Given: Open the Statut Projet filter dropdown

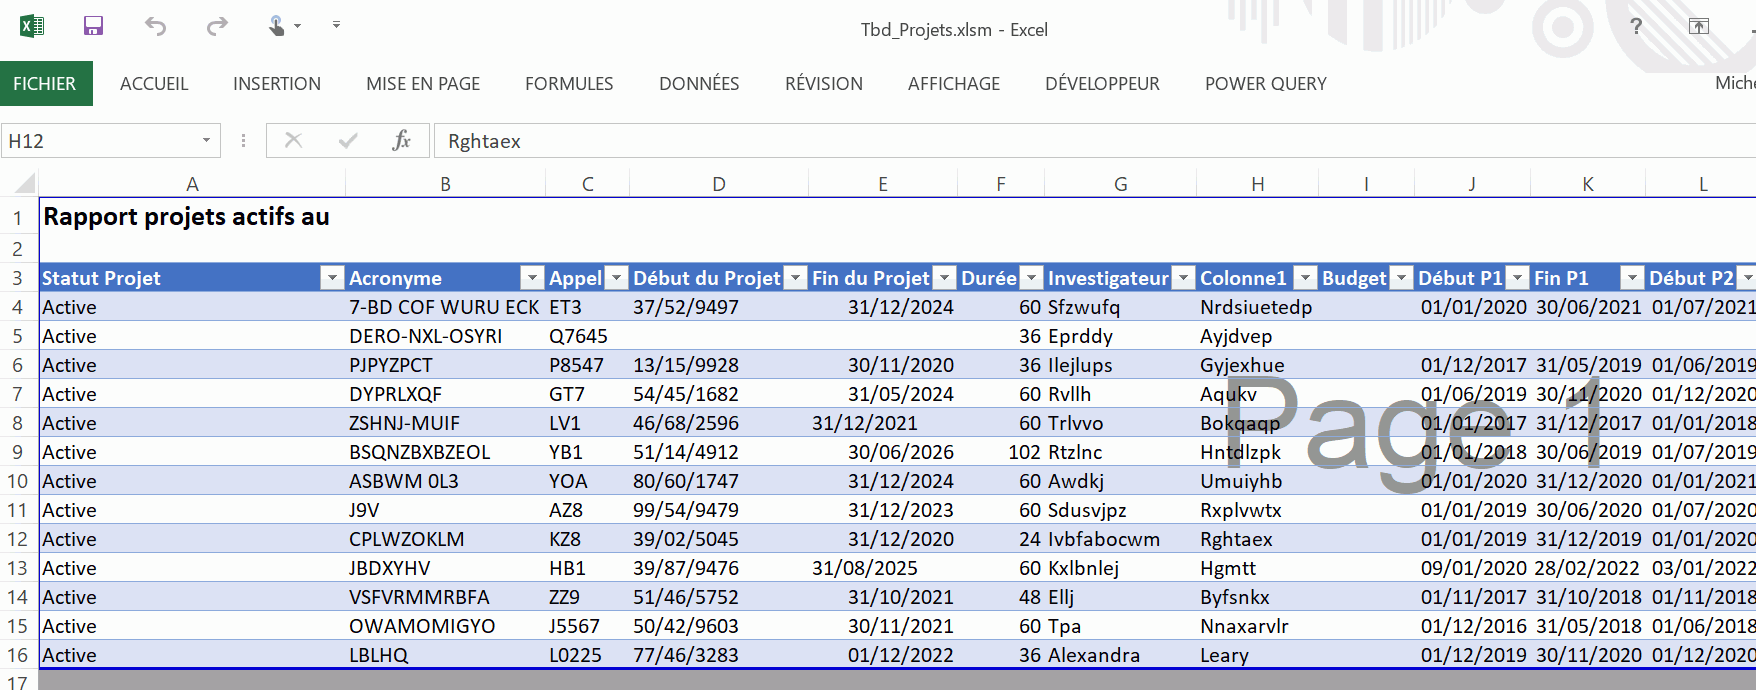Looking at the screenshot, I should pyautogui.click(x=332, y=278).
